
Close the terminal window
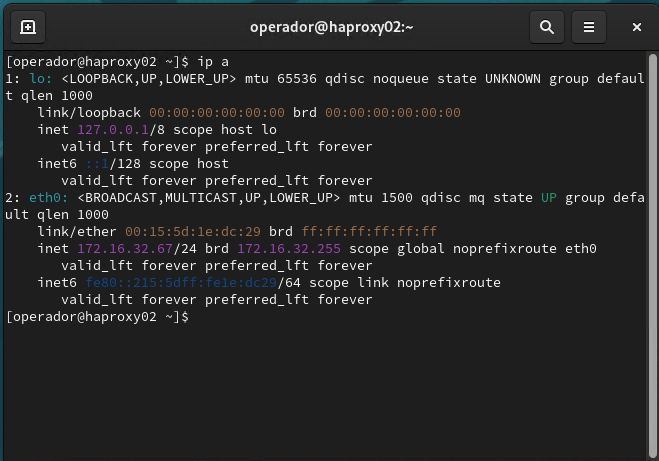(x=637, y=27)
